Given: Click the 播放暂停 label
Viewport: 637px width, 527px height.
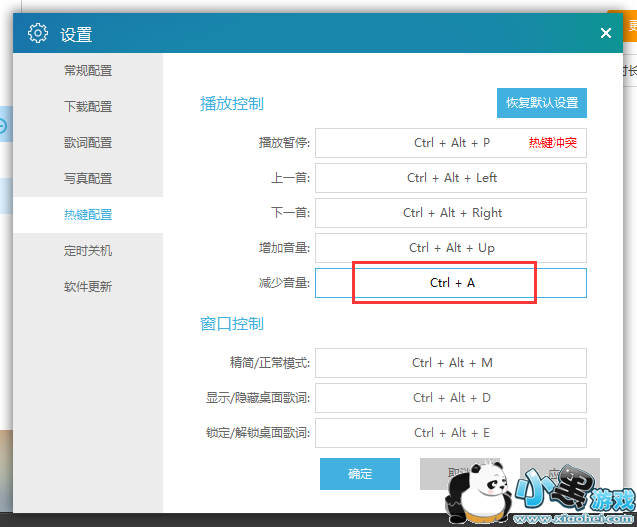Looking at the screenshot, I should (284, 143).
